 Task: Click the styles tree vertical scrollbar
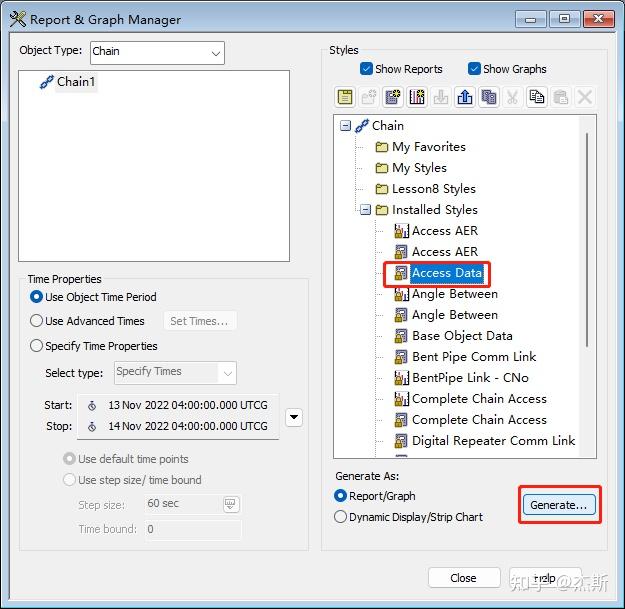click(587, 239)
